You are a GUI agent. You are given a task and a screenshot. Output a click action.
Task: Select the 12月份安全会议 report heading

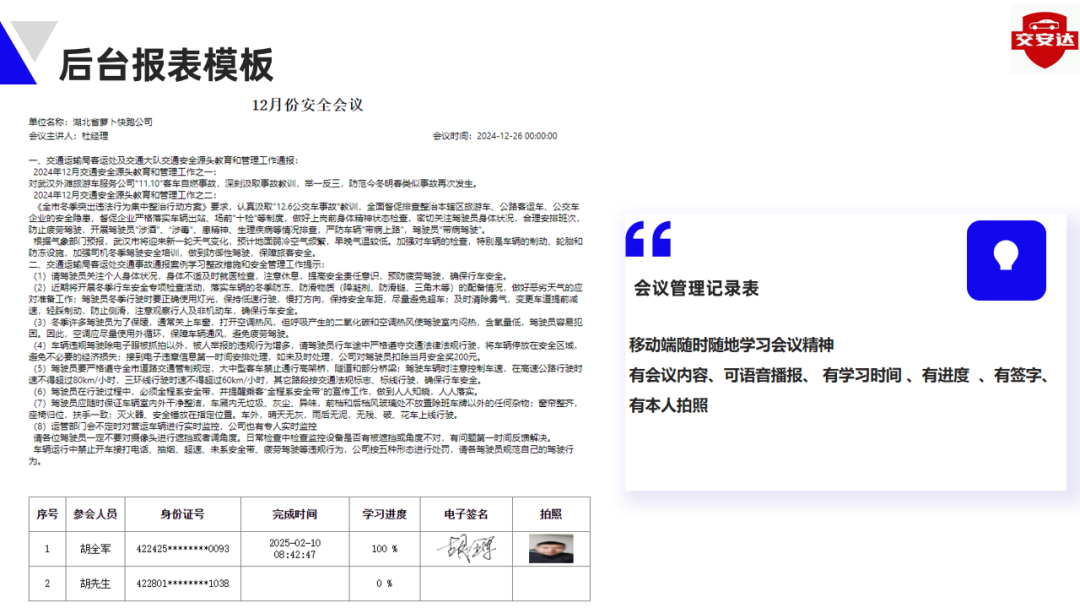(x=307, y=105)
